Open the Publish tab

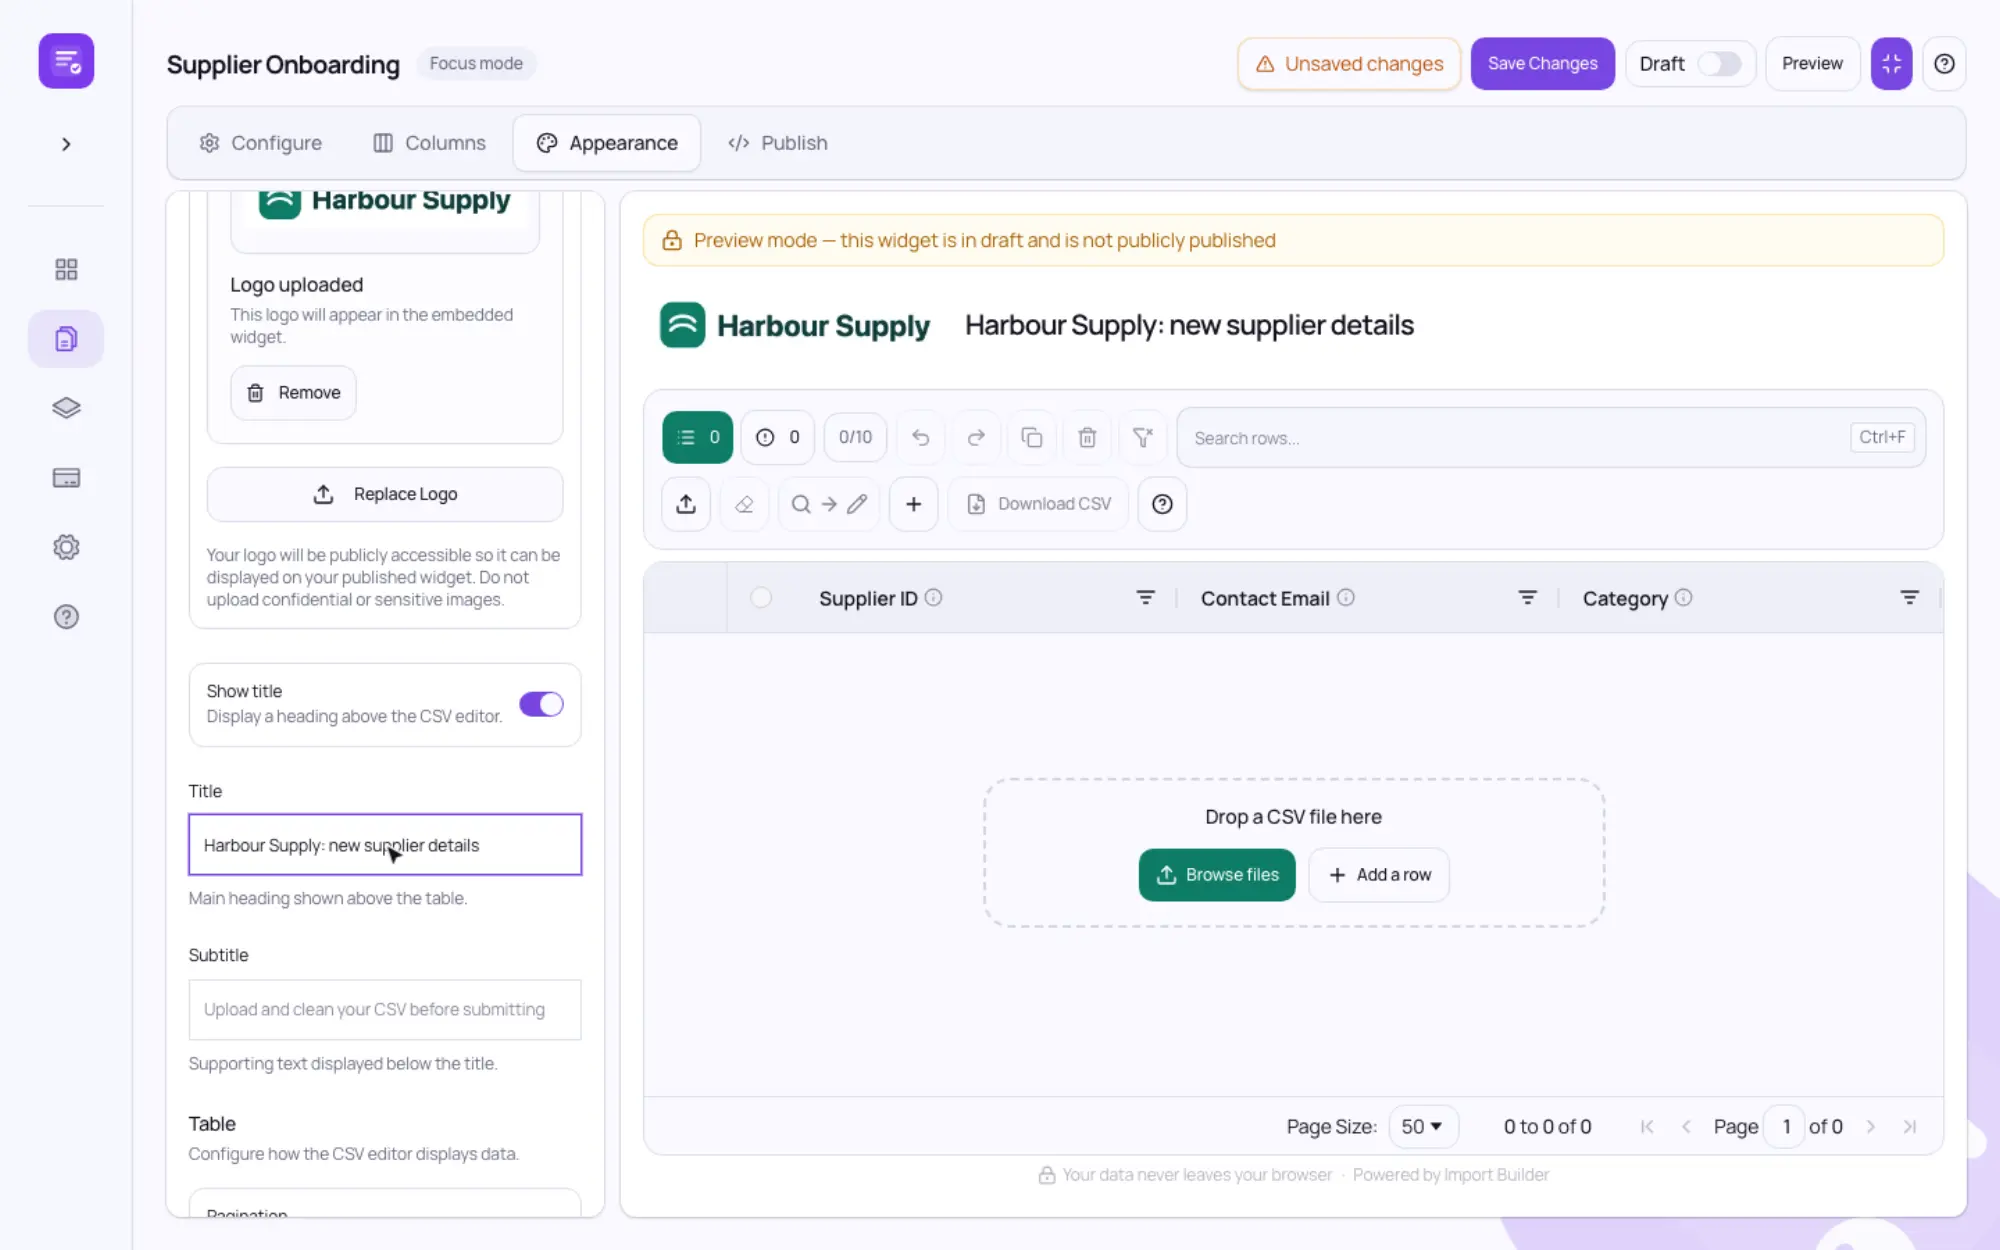(777, 143)
